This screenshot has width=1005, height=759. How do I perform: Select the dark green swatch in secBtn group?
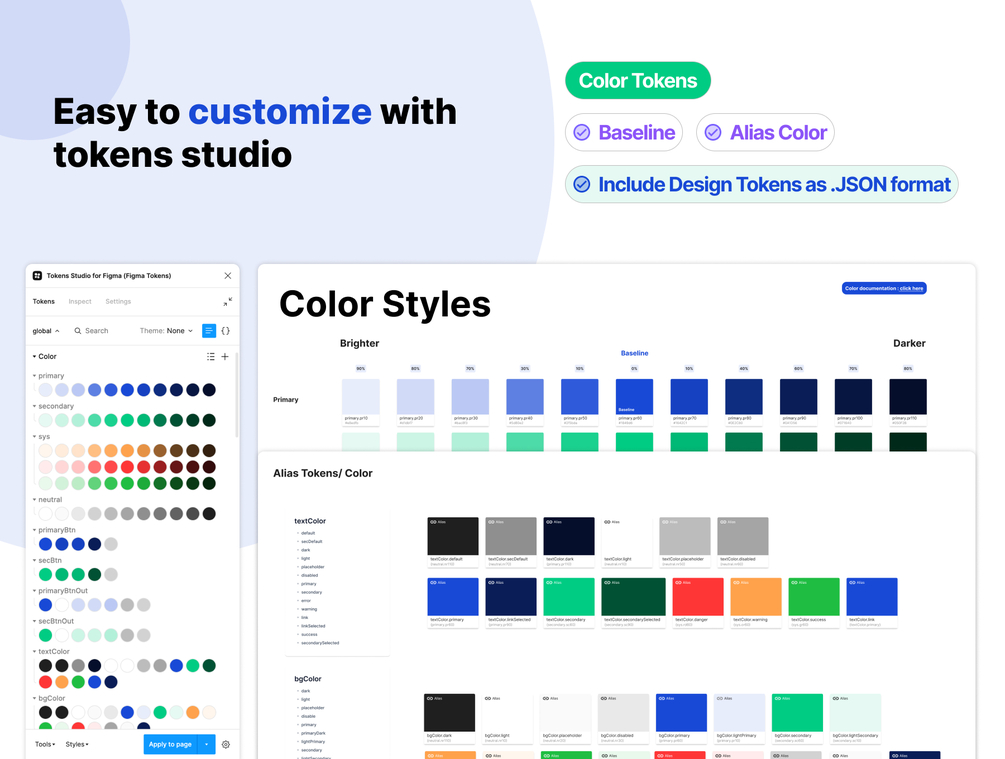(94, 574)
